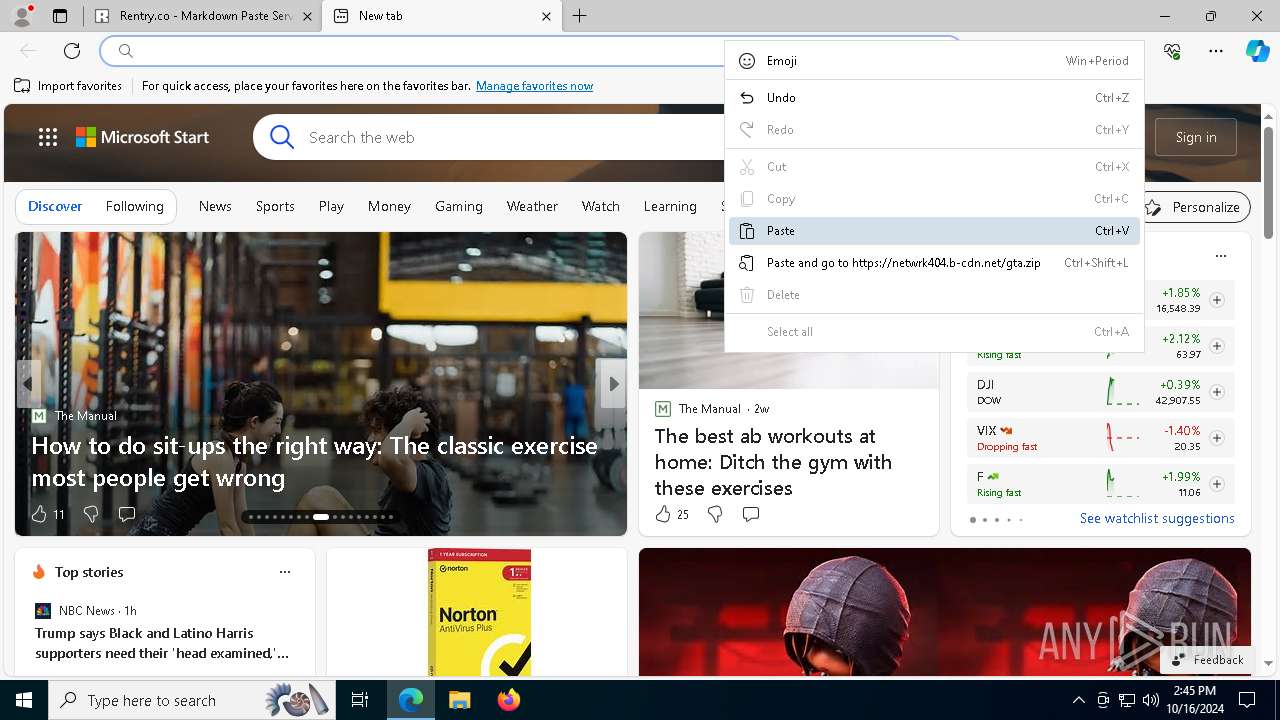1280x720 pixels.
Task: Open the Money category
Action: 389,206
